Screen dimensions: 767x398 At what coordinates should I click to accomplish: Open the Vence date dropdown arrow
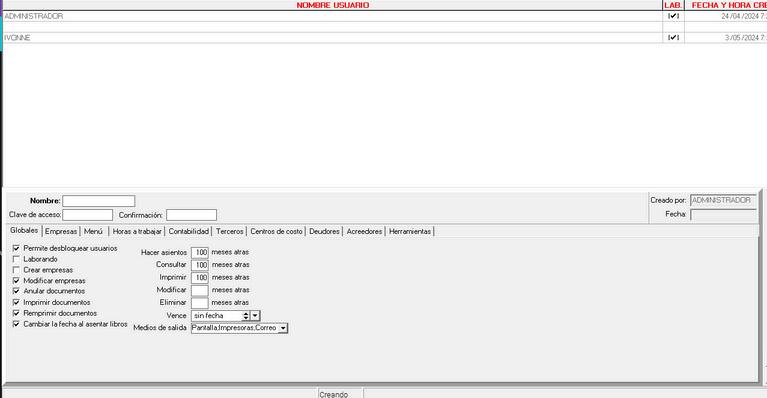click(255, 316)
